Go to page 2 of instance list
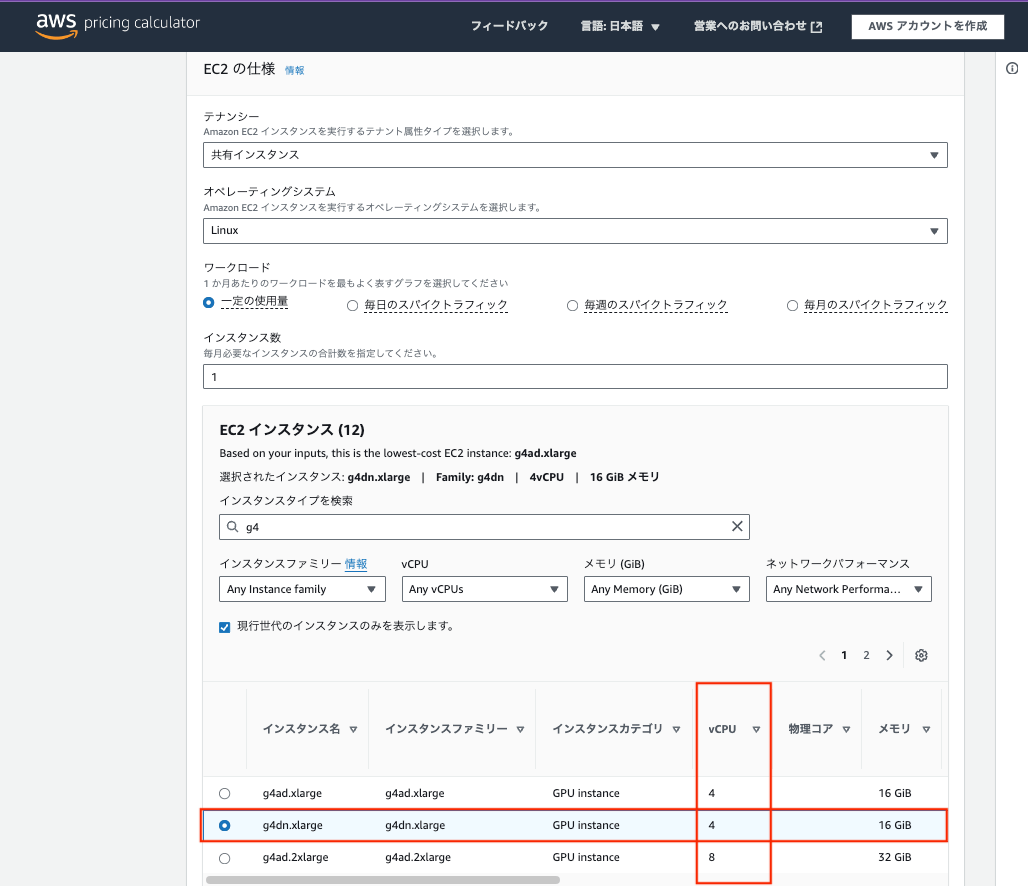This screenshot has height=886, width=1028. (866, 655)
